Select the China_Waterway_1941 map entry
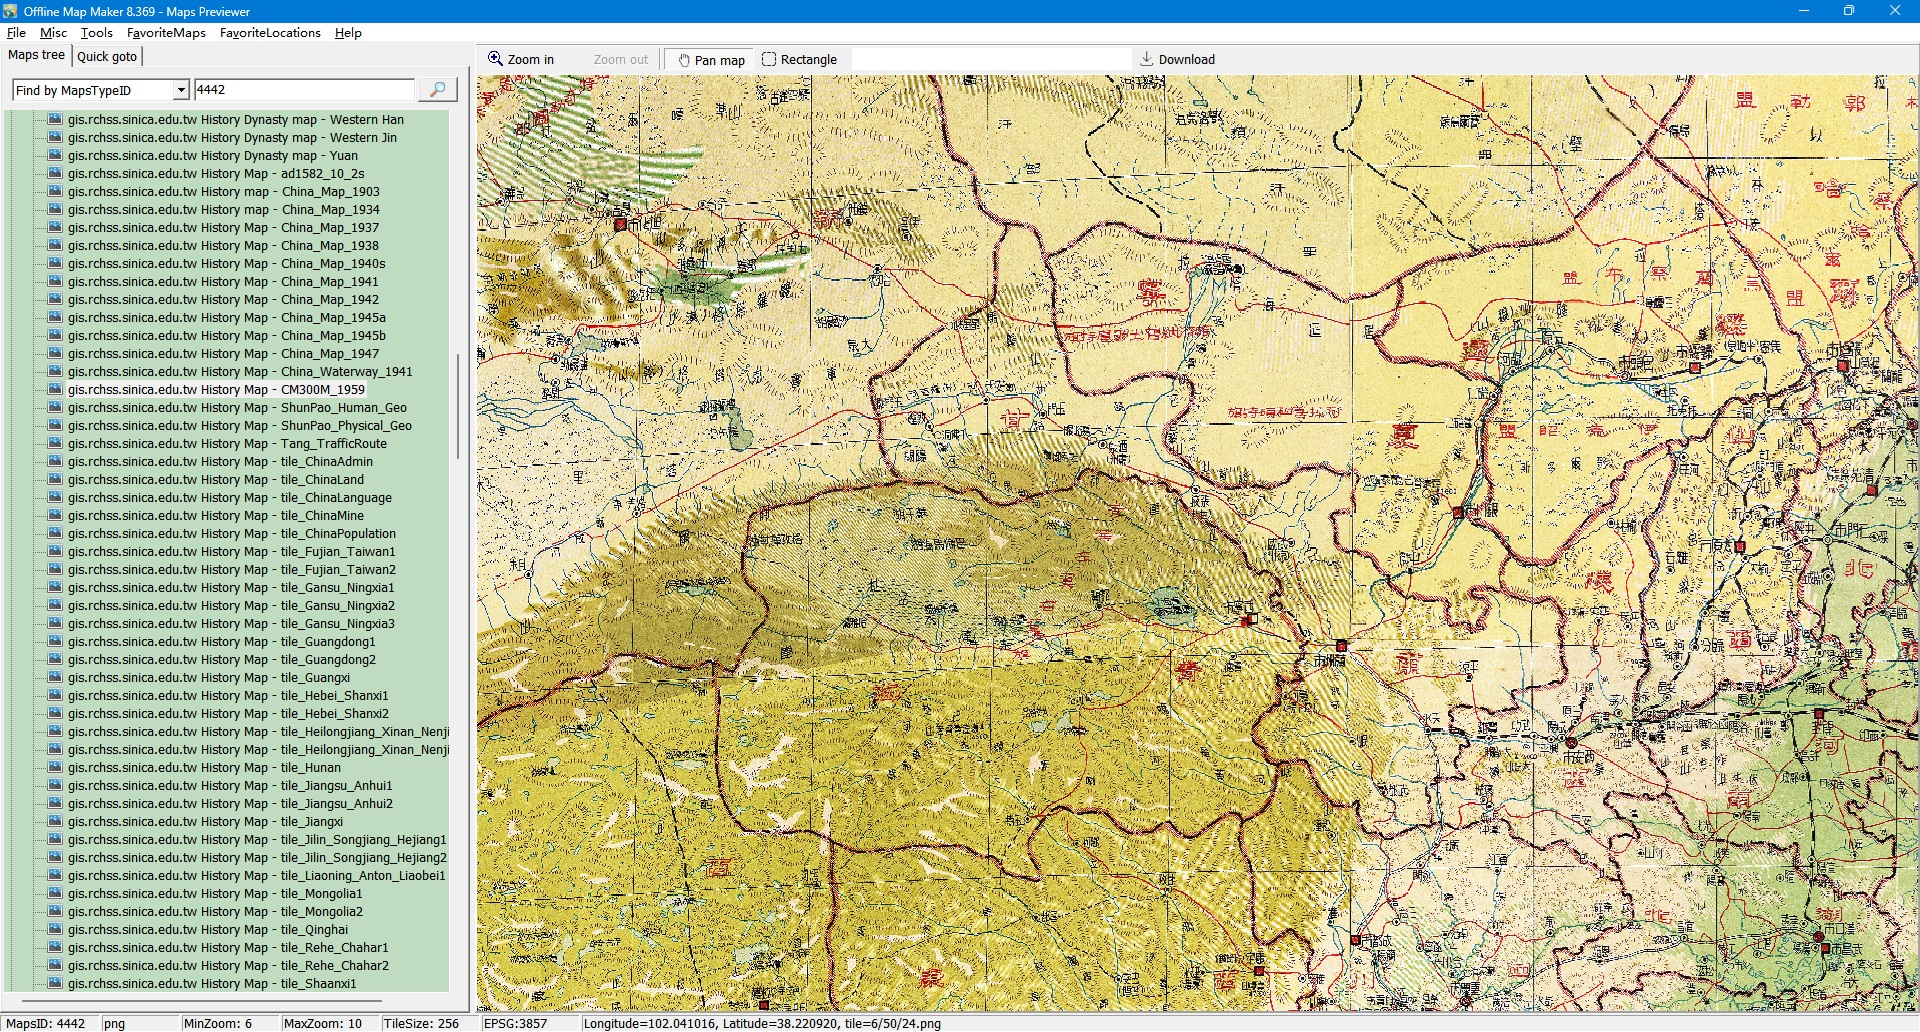Screen dimensions: 1920x1032 pos(240,372)
